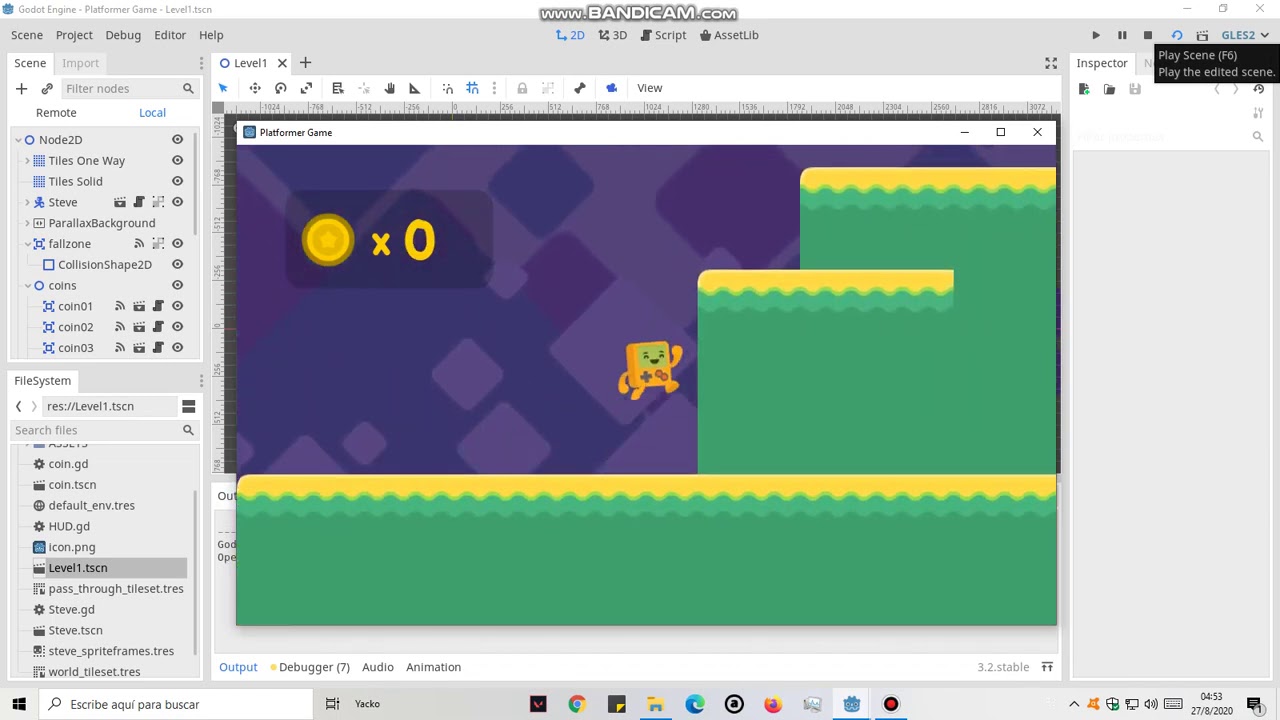
Task: Collapse the fallzone node
Action: (x=28, y=244)
